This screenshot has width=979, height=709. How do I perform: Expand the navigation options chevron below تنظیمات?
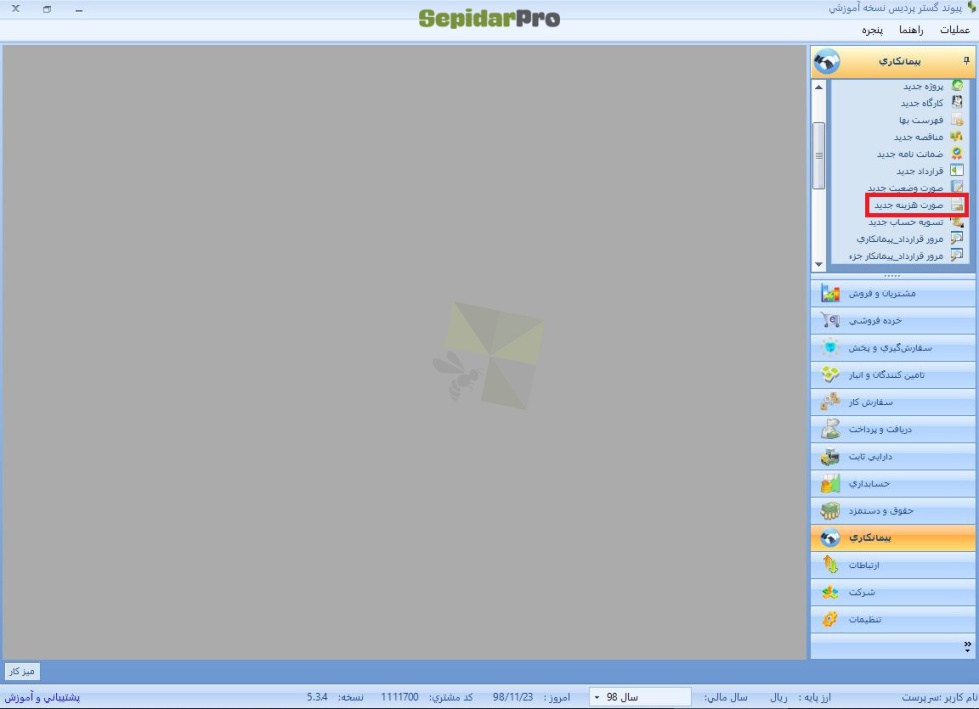pyautogui.click(x=967, y=647)
